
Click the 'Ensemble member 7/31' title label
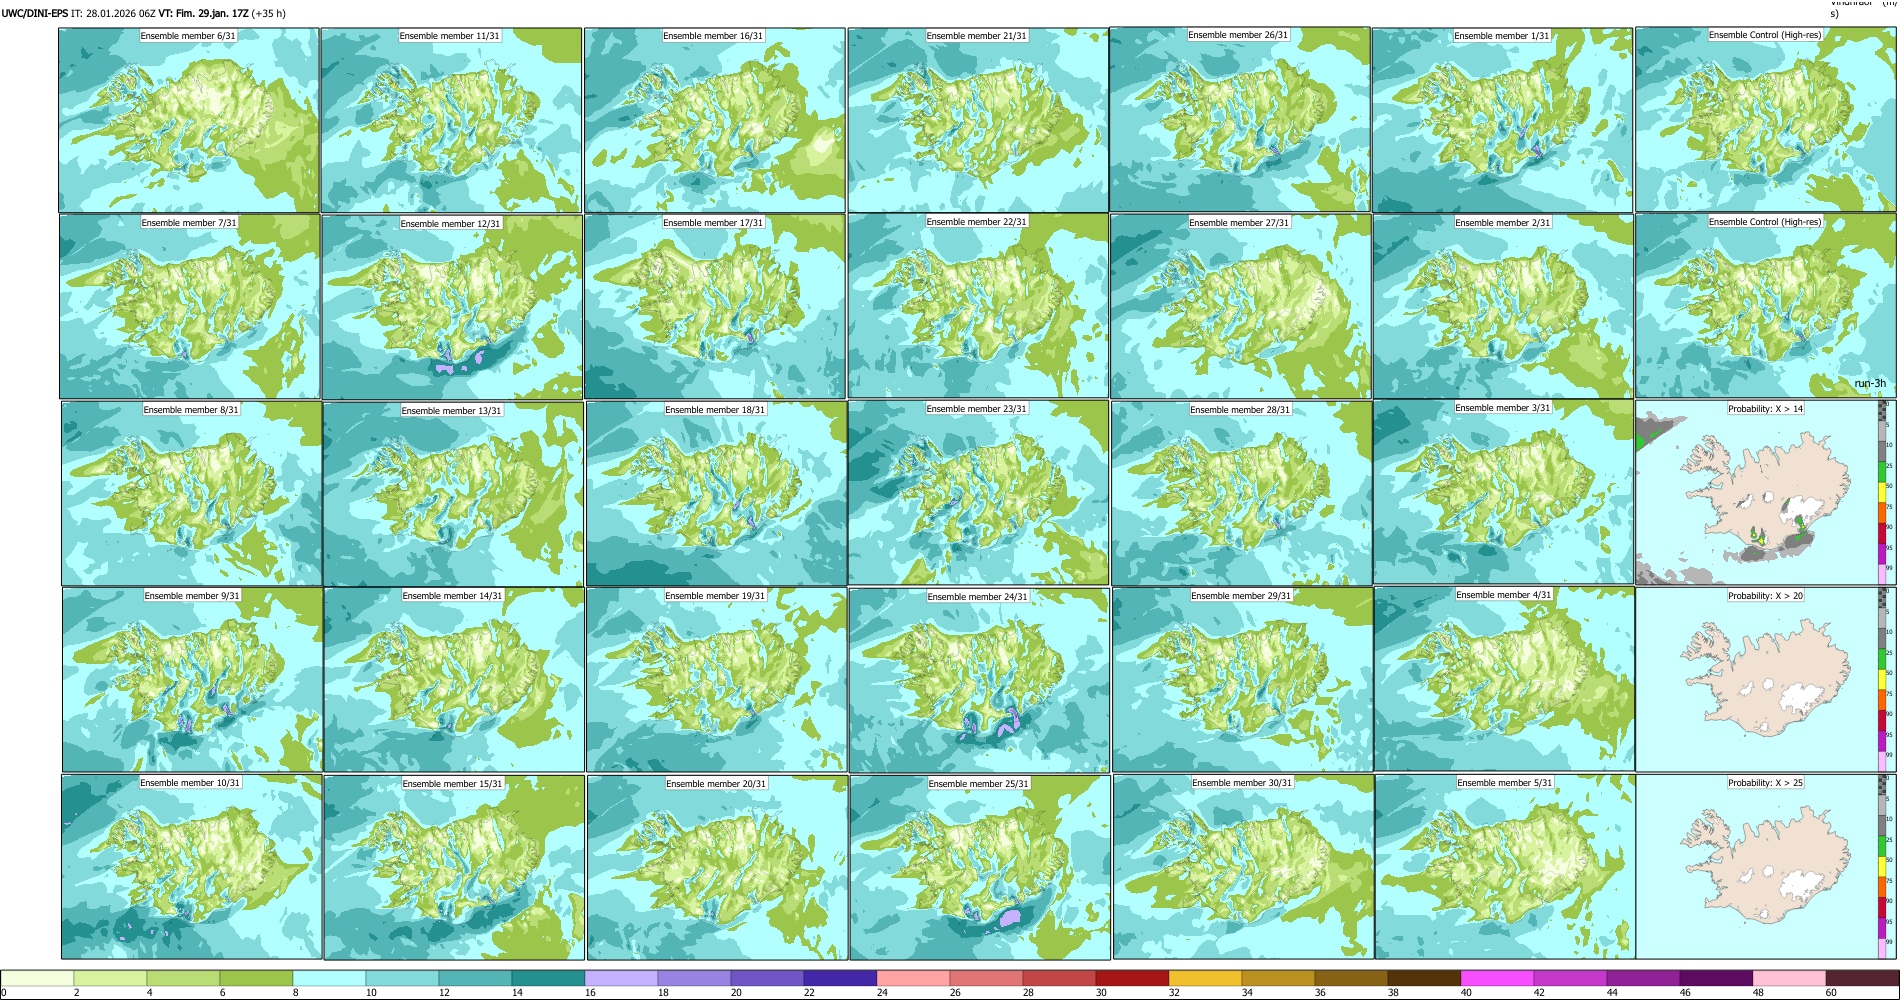point(189,223)
